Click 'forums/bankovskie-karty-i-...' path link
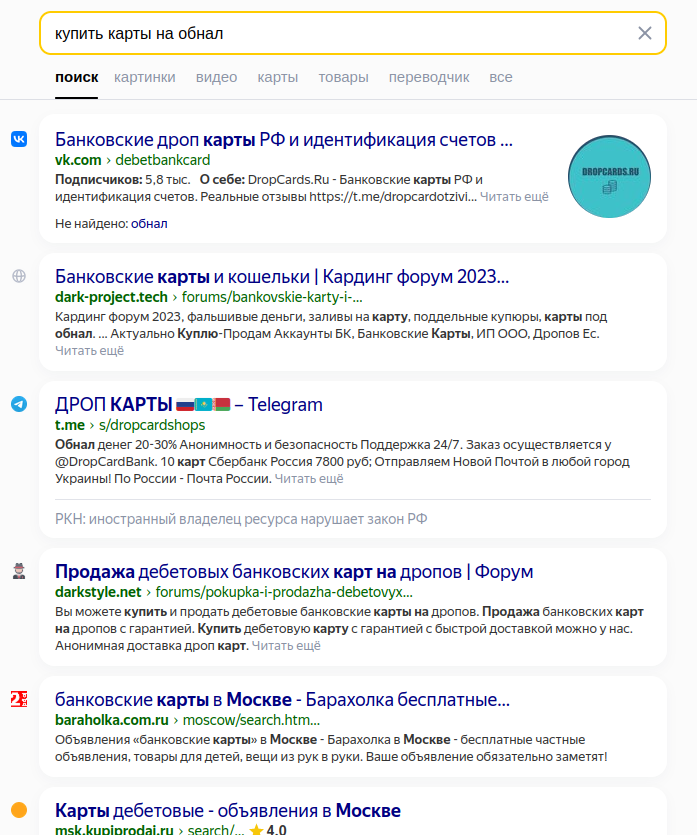This screenshot has height=835, width=697. (x=272, y=297)
